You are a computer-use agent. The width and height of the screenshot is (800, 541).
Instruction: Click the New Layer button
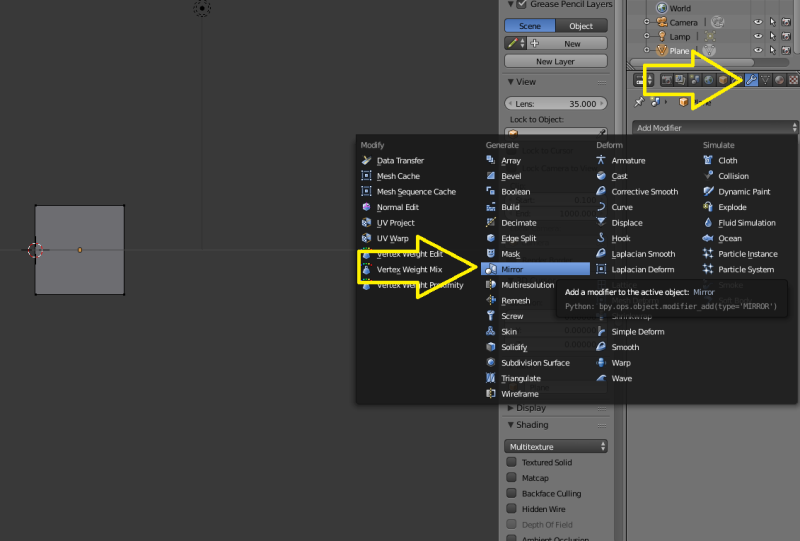click(x=556, y=61)
